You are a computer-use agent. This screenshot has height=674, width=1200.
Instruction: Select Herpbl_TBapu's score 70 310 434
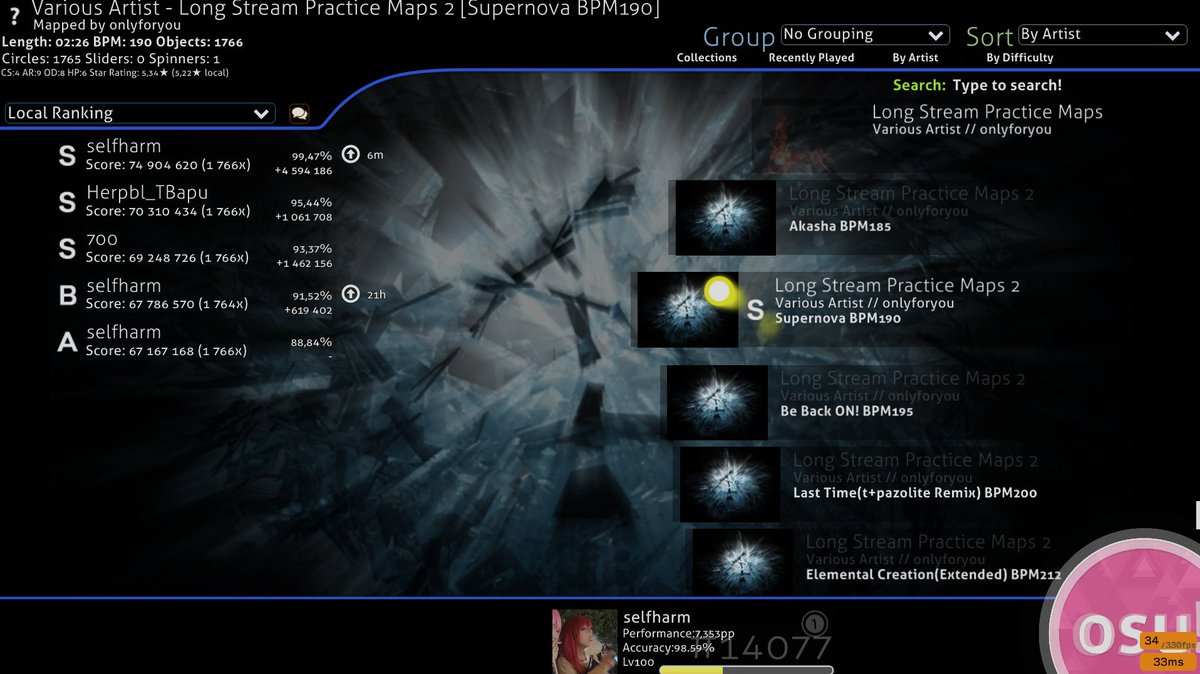(195, 202)
